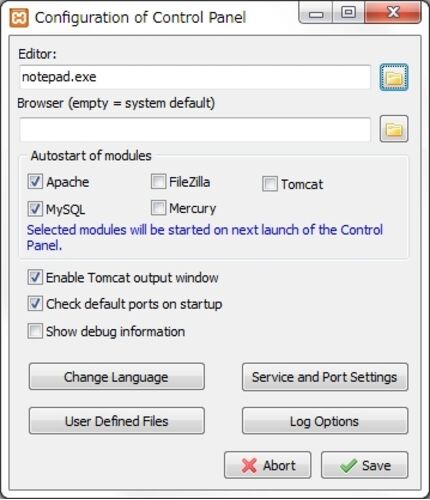Toggle Enable Tomcat output window

tap(35, 277)
